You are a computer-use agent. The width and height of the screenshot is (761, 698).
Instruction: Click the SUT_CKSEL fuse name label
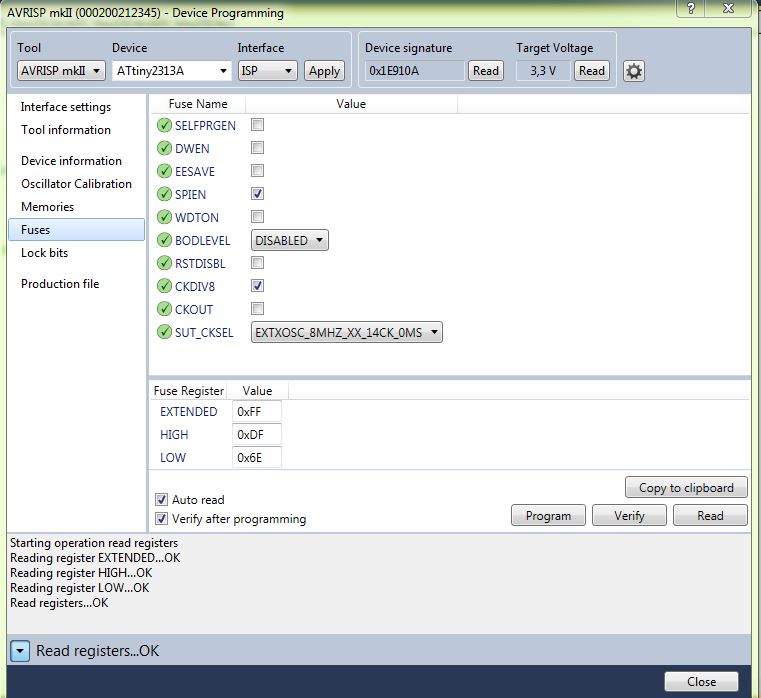click(204, 332)
